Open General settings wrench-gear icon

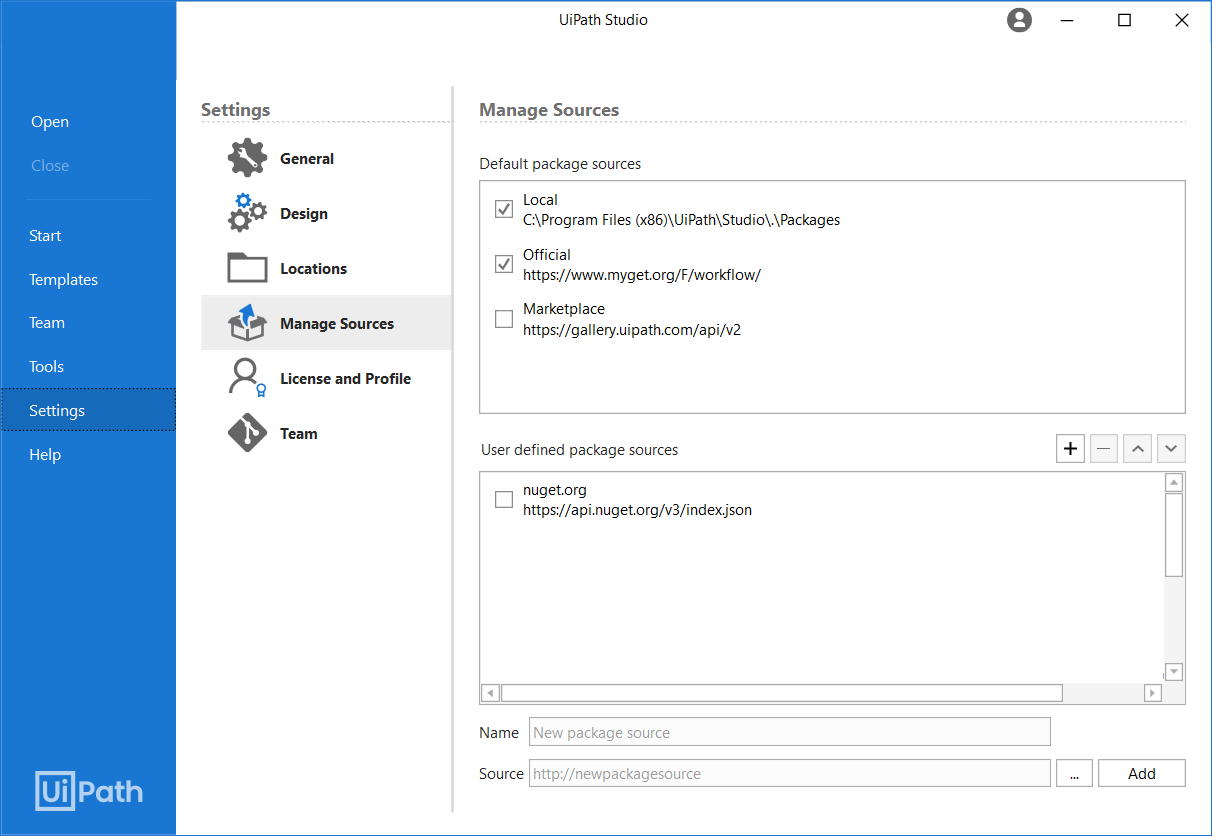(x=247, y=158)
